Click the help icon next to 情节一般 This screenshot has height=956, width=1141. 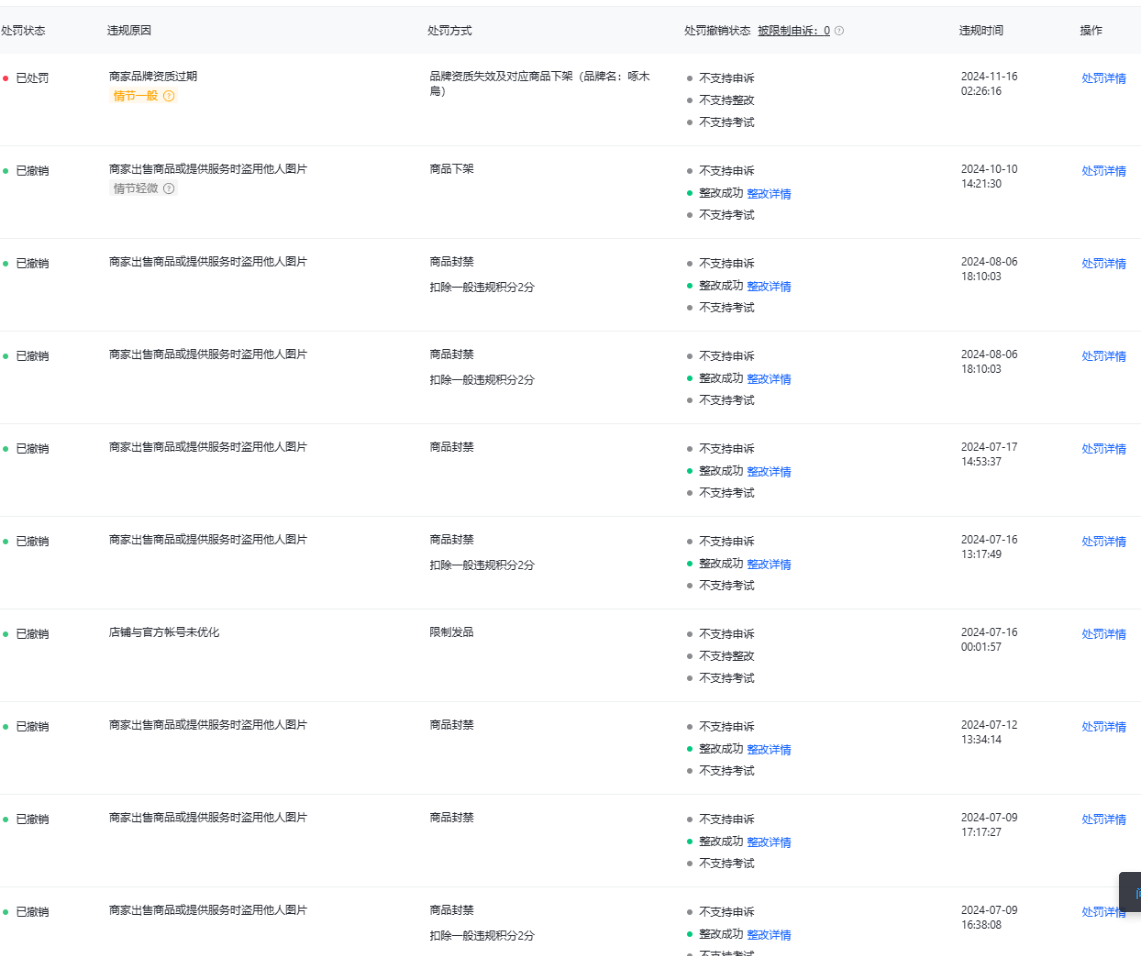click(169, 96)
